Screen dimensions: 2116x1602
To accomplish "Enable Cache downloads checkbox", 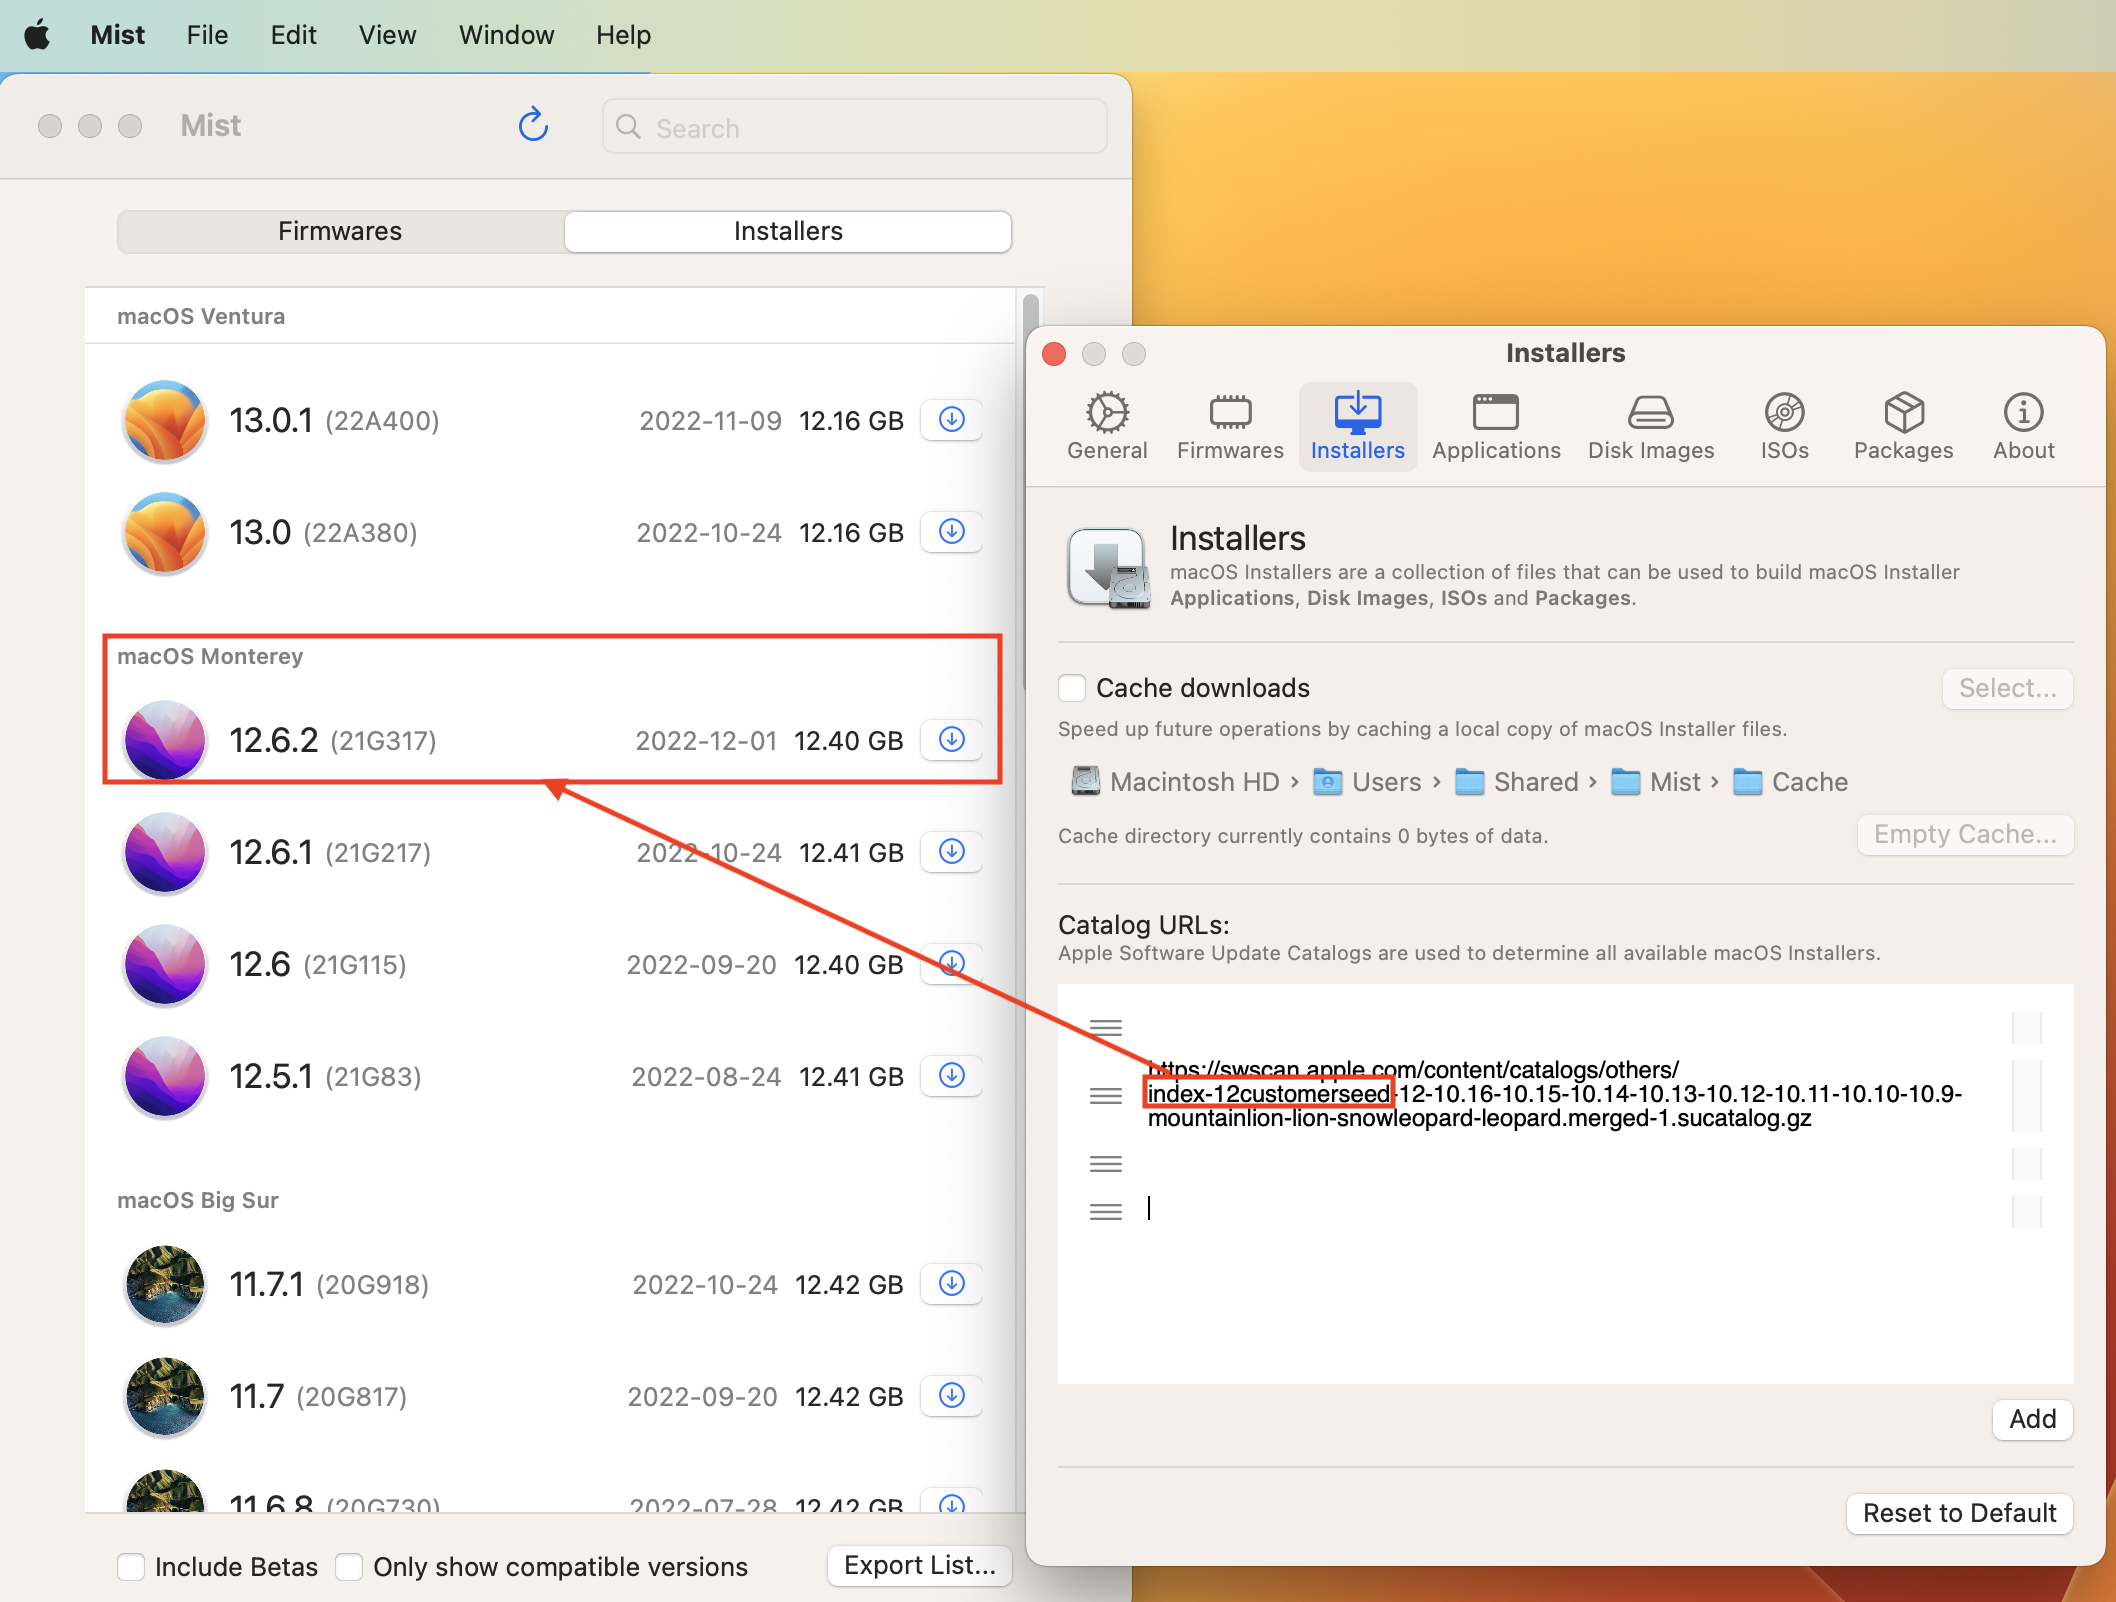I will (x=1072, y=688).
